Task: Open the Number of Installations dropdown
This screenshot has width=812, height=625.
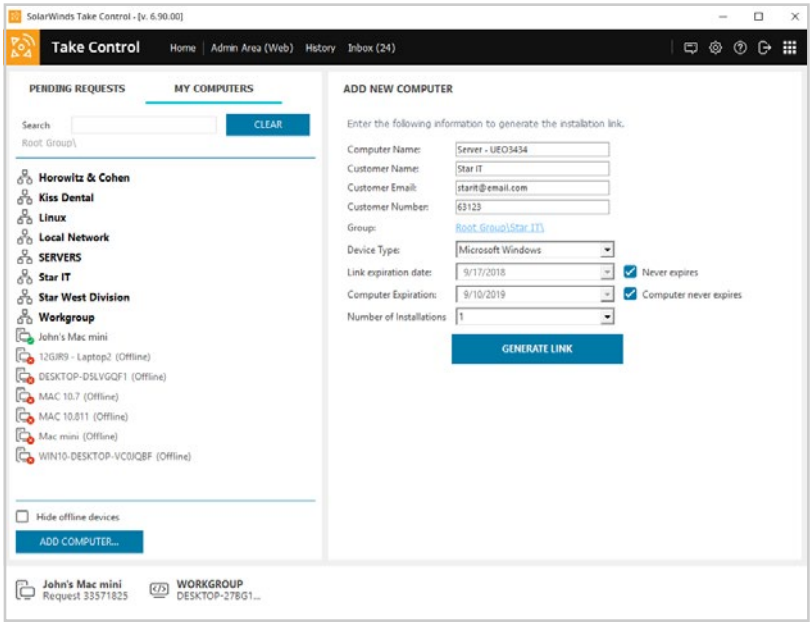Action: tap(607, 316)
